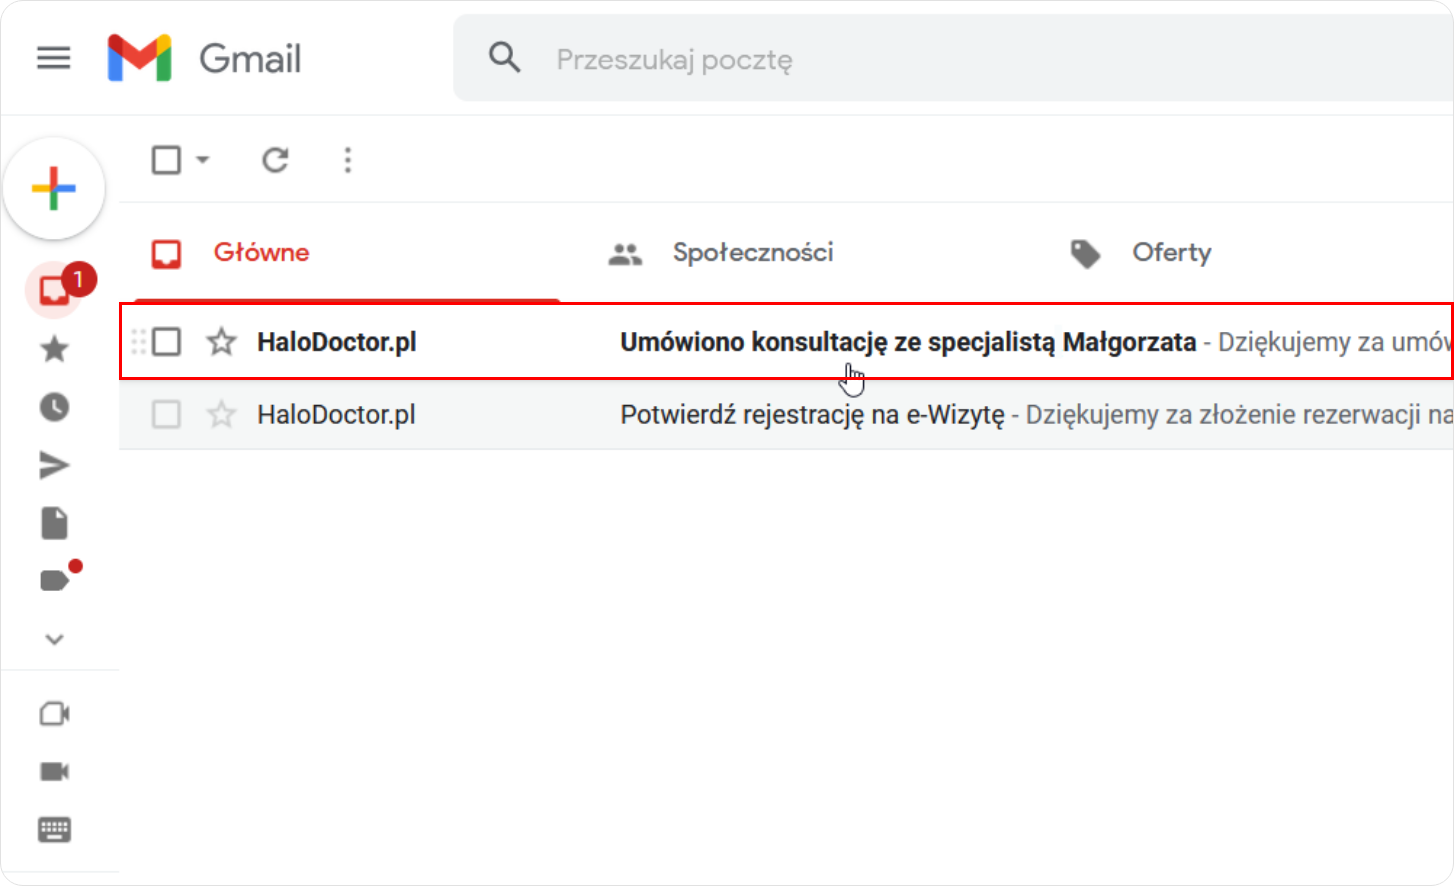Screen dimensions: 1454x886
Task: Select the Potwierdź rejestrację email checkbox
Action: pyautogui.click(x=167, y=414)
